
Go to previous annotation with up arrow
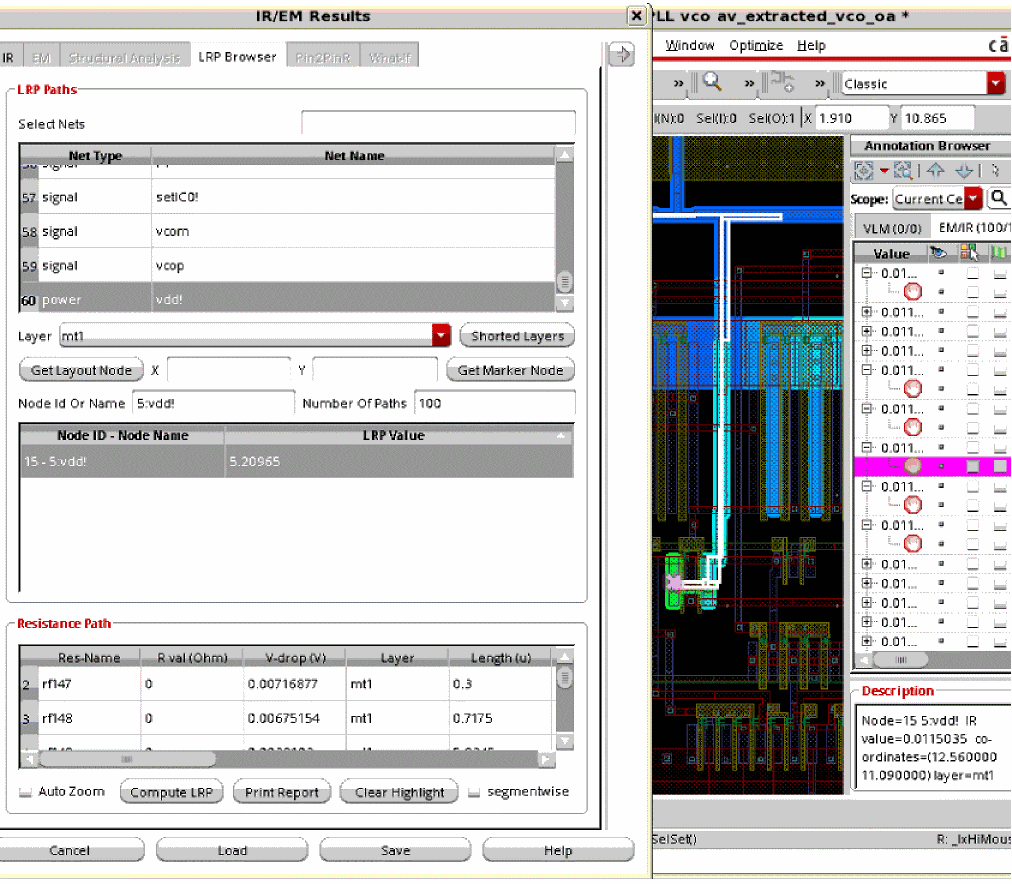pyautogui.click(x=935, y=171)
